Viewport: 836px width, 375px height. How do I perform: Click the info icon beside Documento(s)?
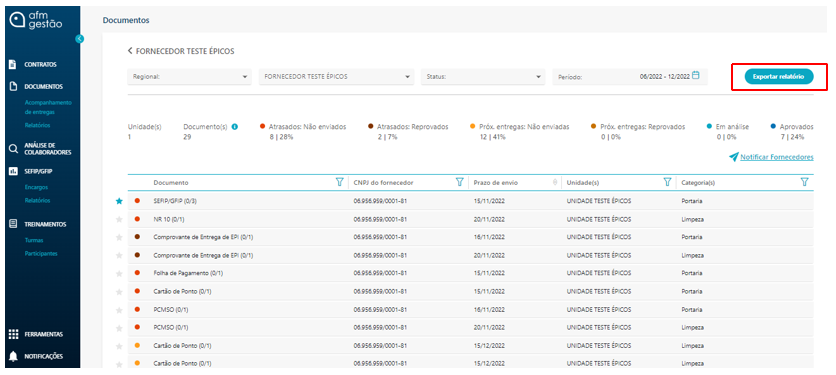click(235, 127)
